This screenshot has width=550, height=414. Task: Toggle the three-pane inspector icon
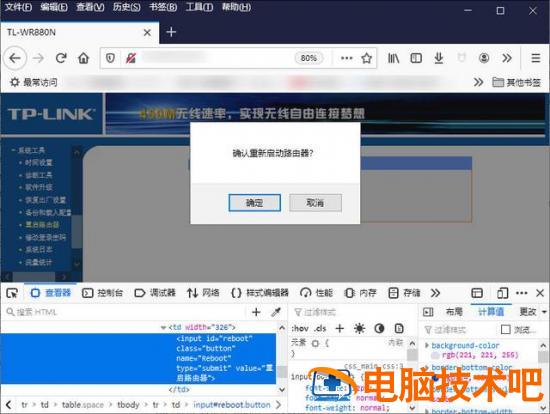point(428,312)
